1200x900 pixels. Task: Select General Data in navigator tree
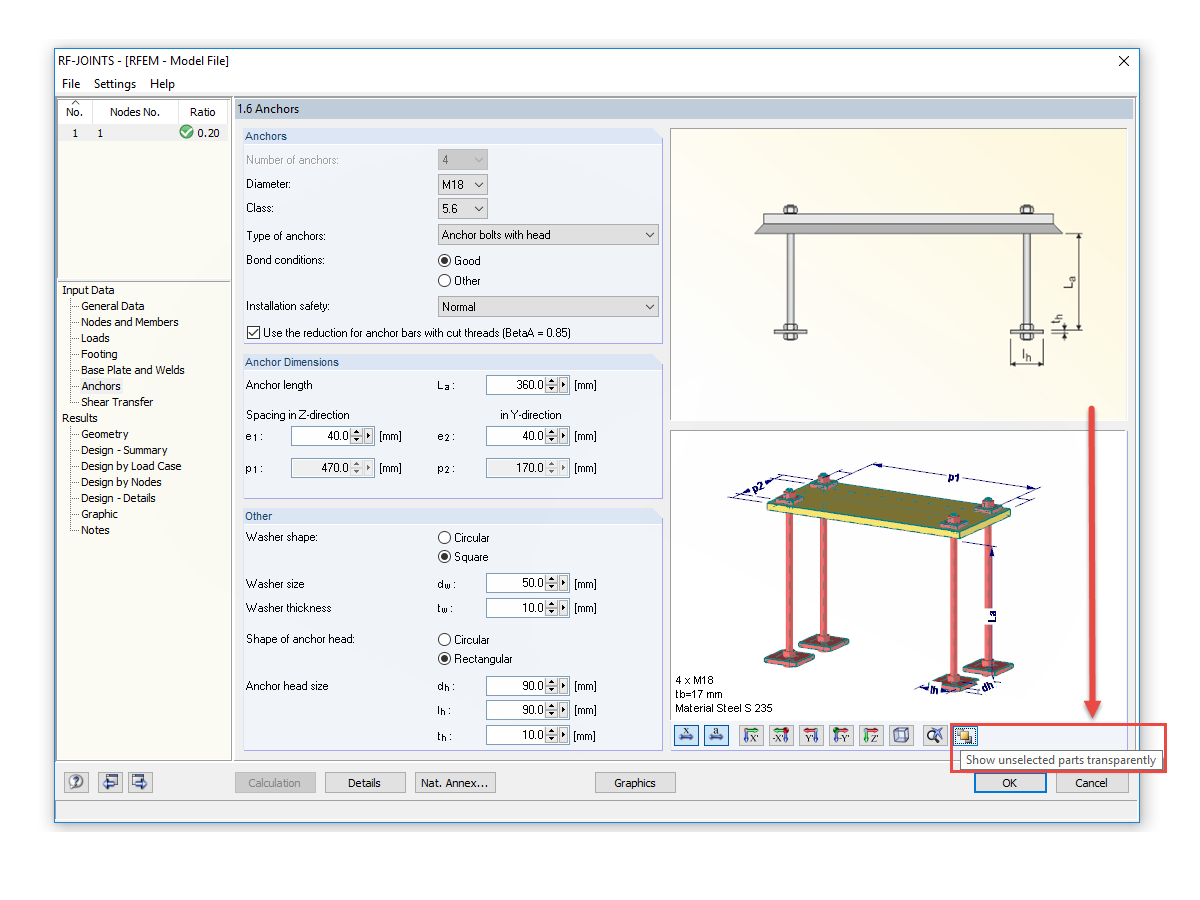pos(113,306)
